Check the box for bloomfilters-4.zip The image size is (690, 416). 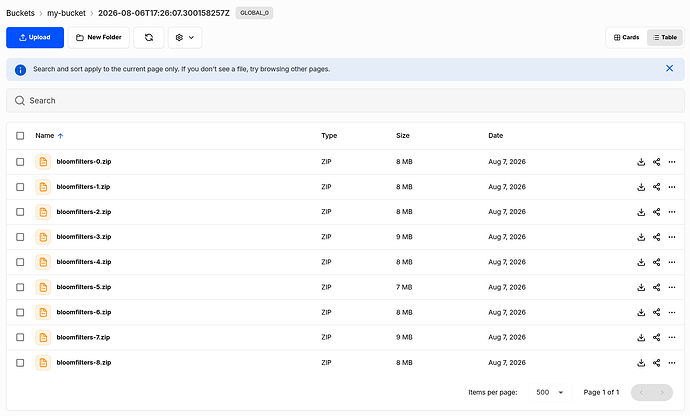[x=20, y=262]
